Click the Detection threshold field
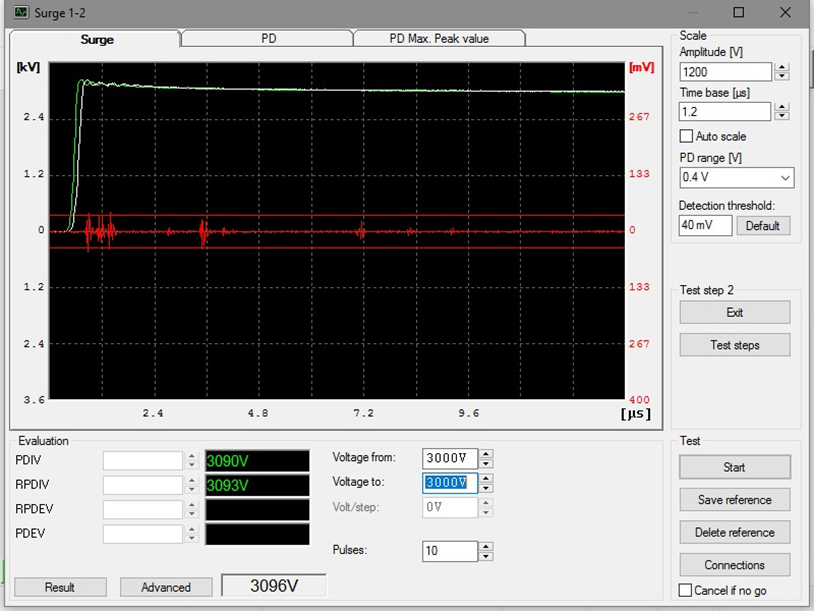 click(705, 225)
